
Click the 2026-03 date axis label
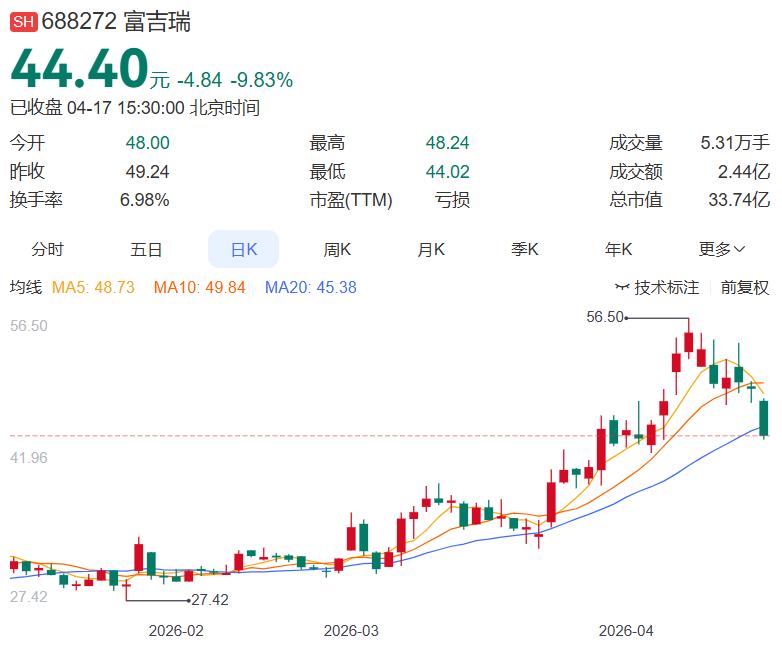351,631
